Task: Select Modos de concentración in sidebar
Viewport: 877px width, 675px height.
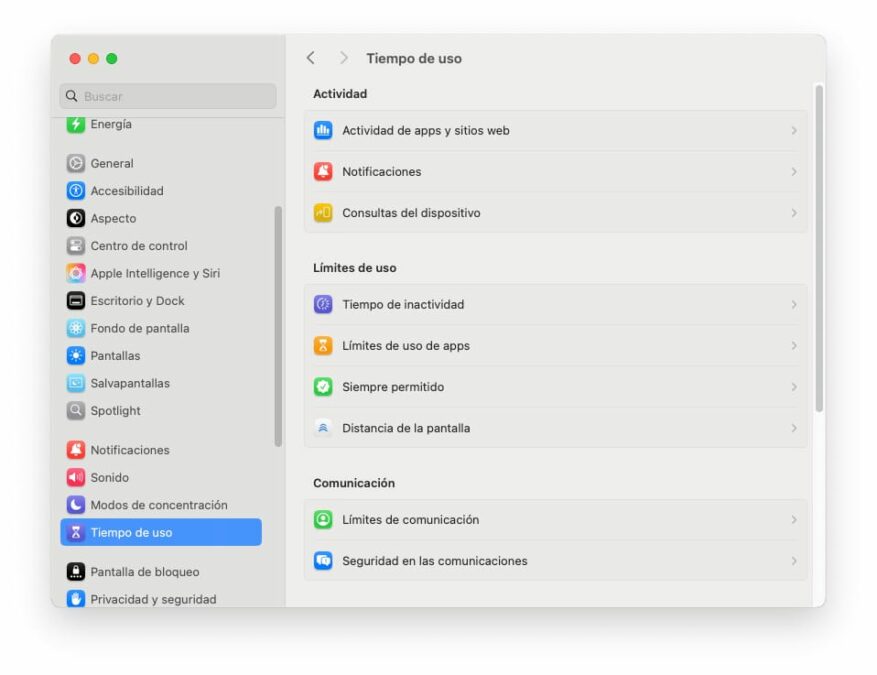Action: point(161,504)
